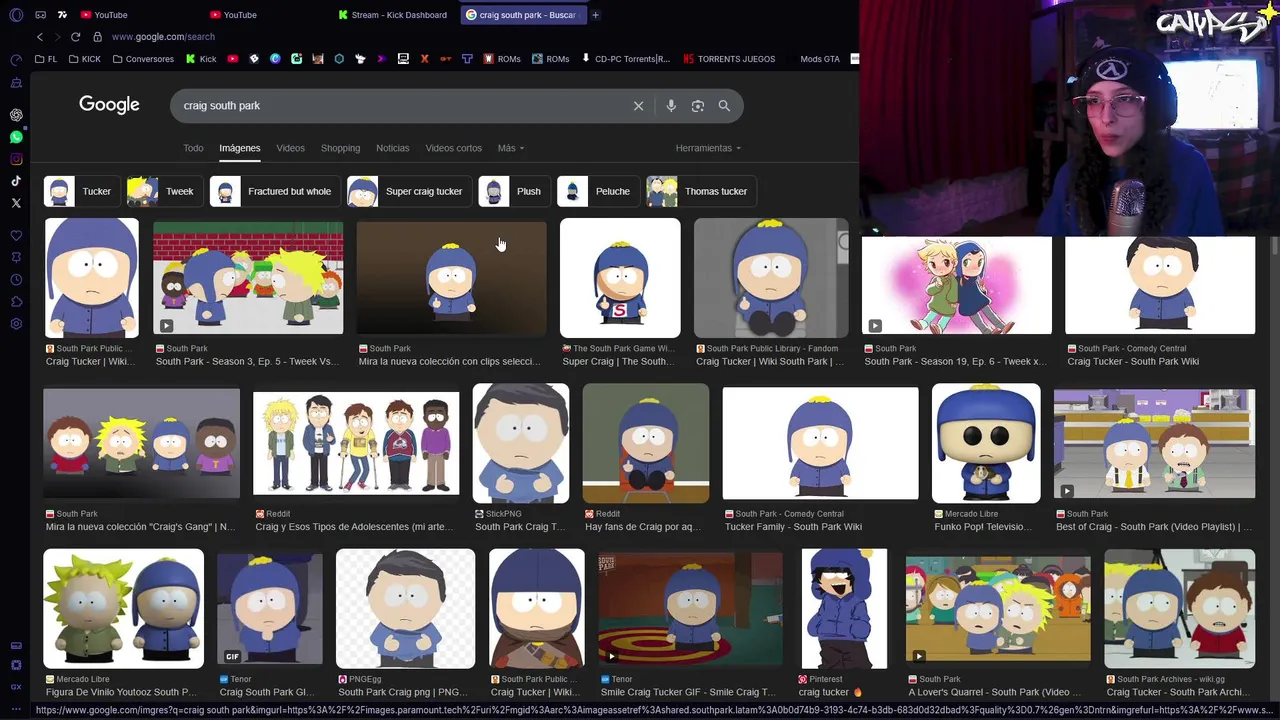
Task: Open Google Lens image search
Action: [x=698, y=106]
